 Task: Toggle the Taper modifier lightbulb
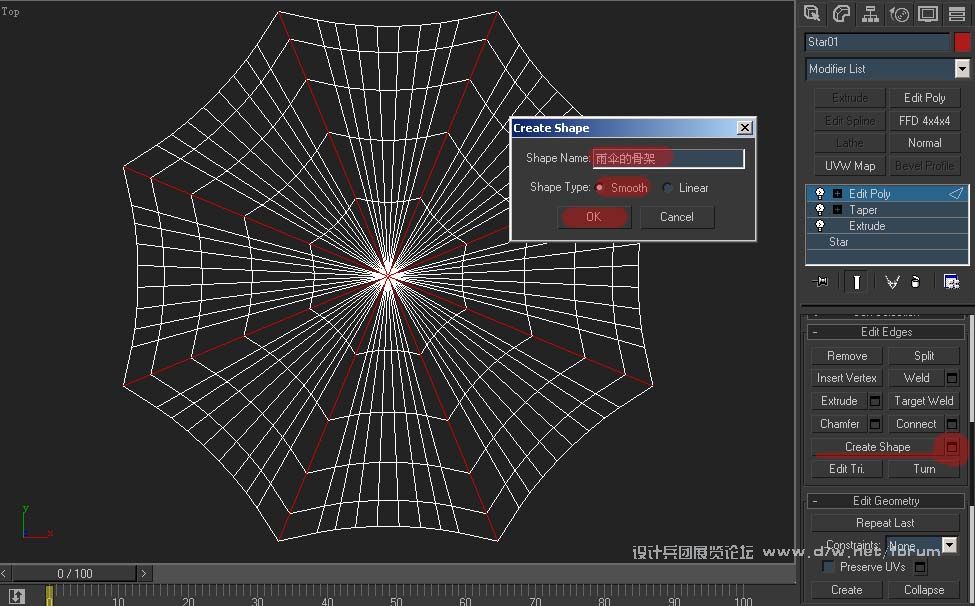(820, 209)
